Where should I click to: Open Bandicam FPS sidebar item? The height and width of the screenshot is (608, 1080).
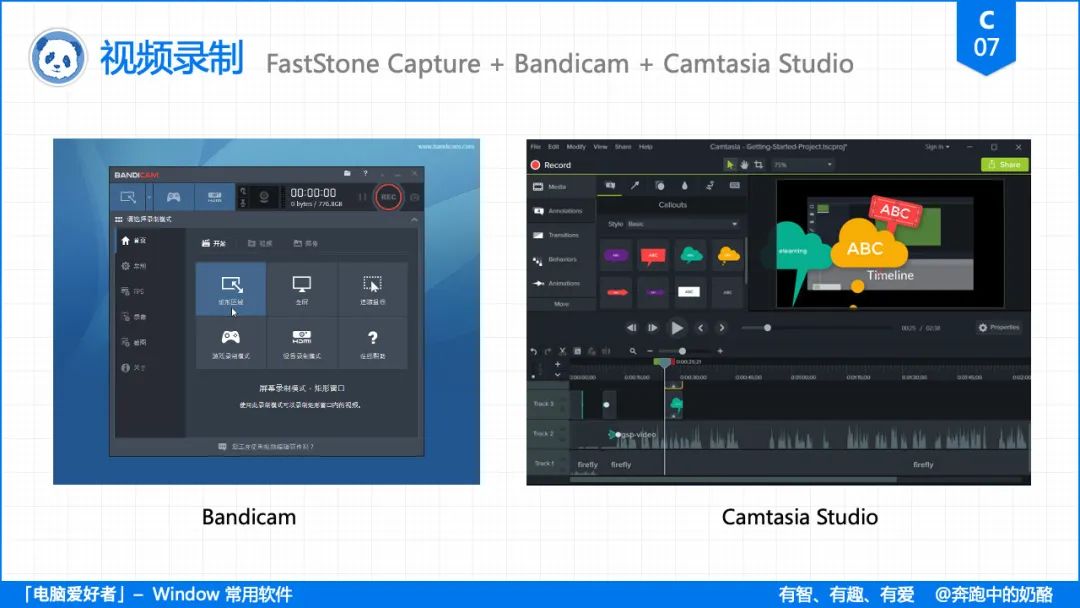tap(134, 291)
